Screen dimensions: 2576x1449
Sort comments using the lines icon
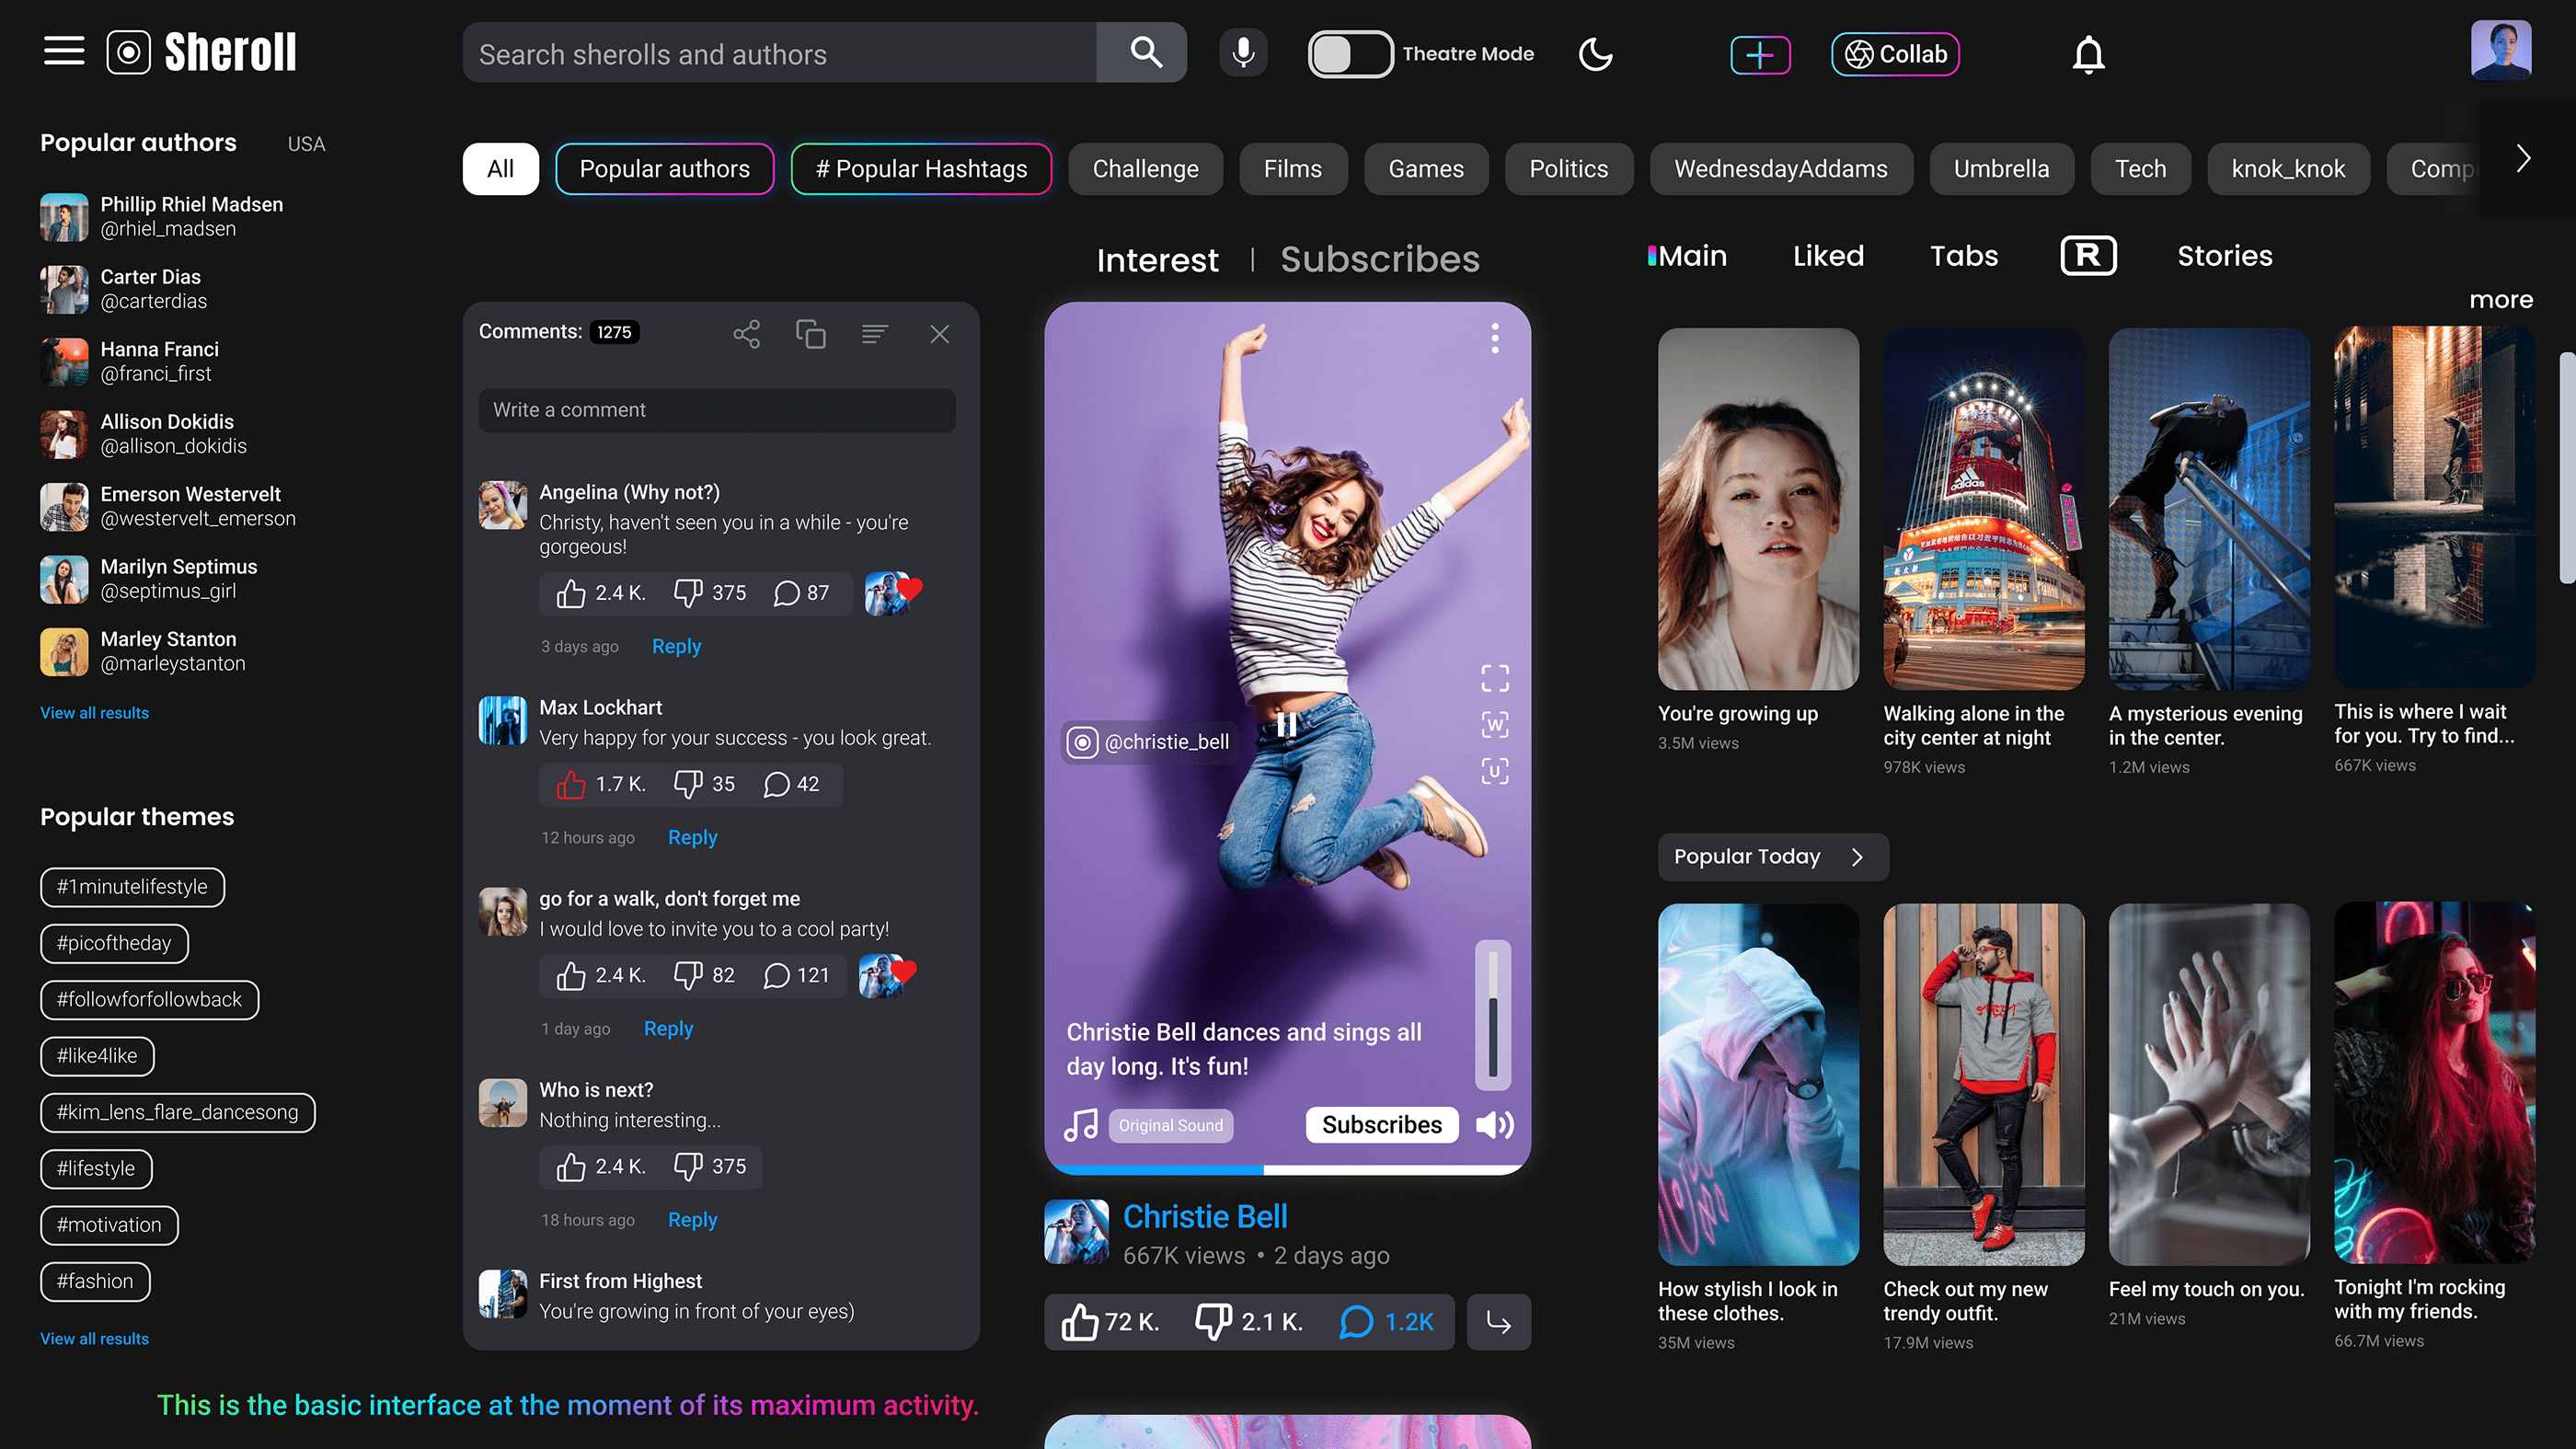point(874,334)
